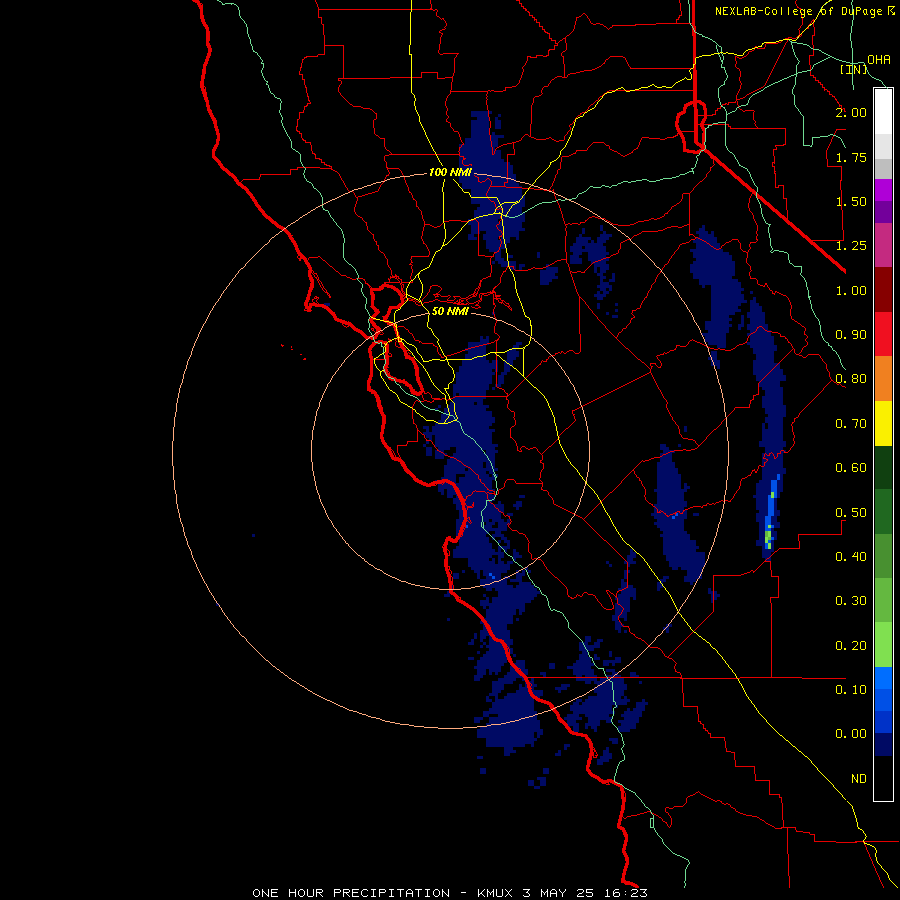This screenshot has width=900, height=900.
Task: Click the ND legend label
Action: (x=859, y=779)
